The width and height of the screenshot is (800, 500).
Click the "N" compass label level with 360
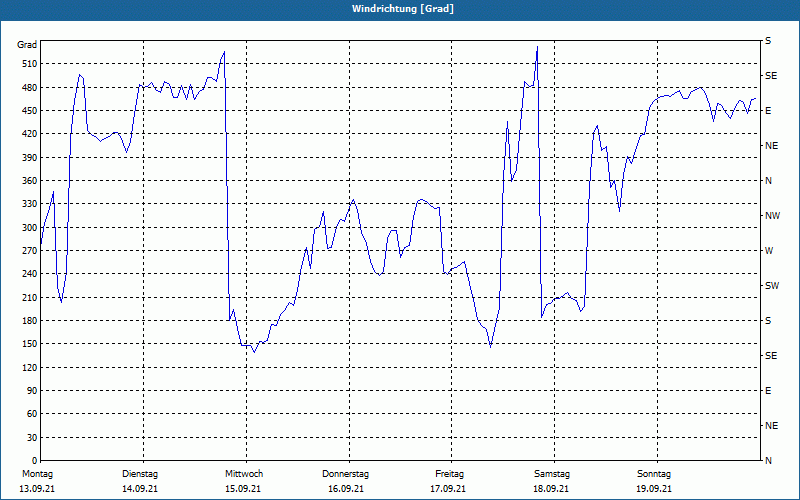(768, 181)
